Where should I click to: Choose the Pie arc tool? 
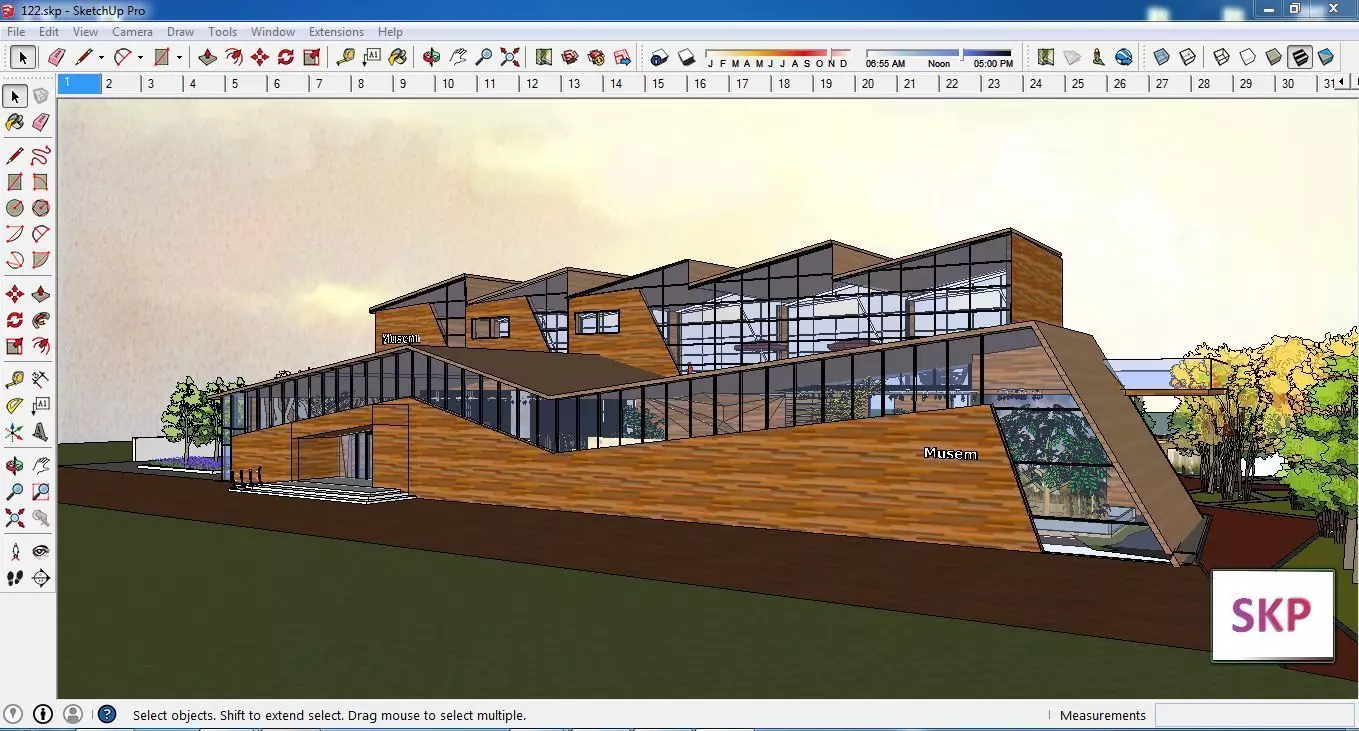[x=40, y=260]
